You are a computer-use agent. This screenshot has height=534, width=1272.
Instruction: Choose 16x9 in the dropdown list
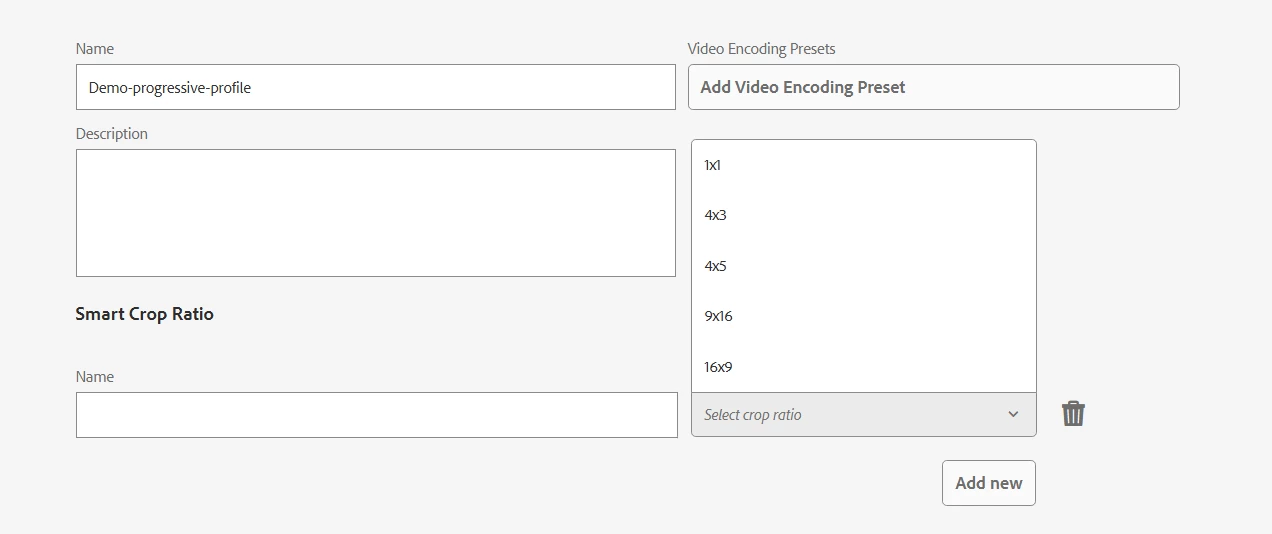[x=719, y=367]
